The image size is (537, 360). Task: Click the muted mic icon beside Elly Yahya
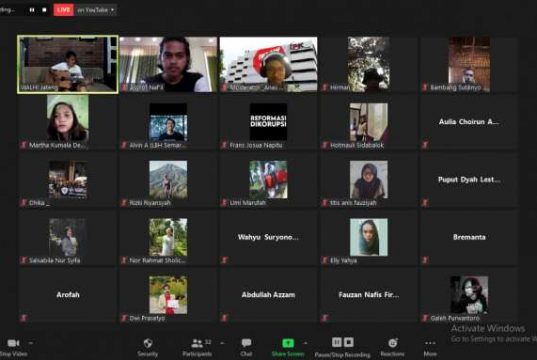point(325,260)
